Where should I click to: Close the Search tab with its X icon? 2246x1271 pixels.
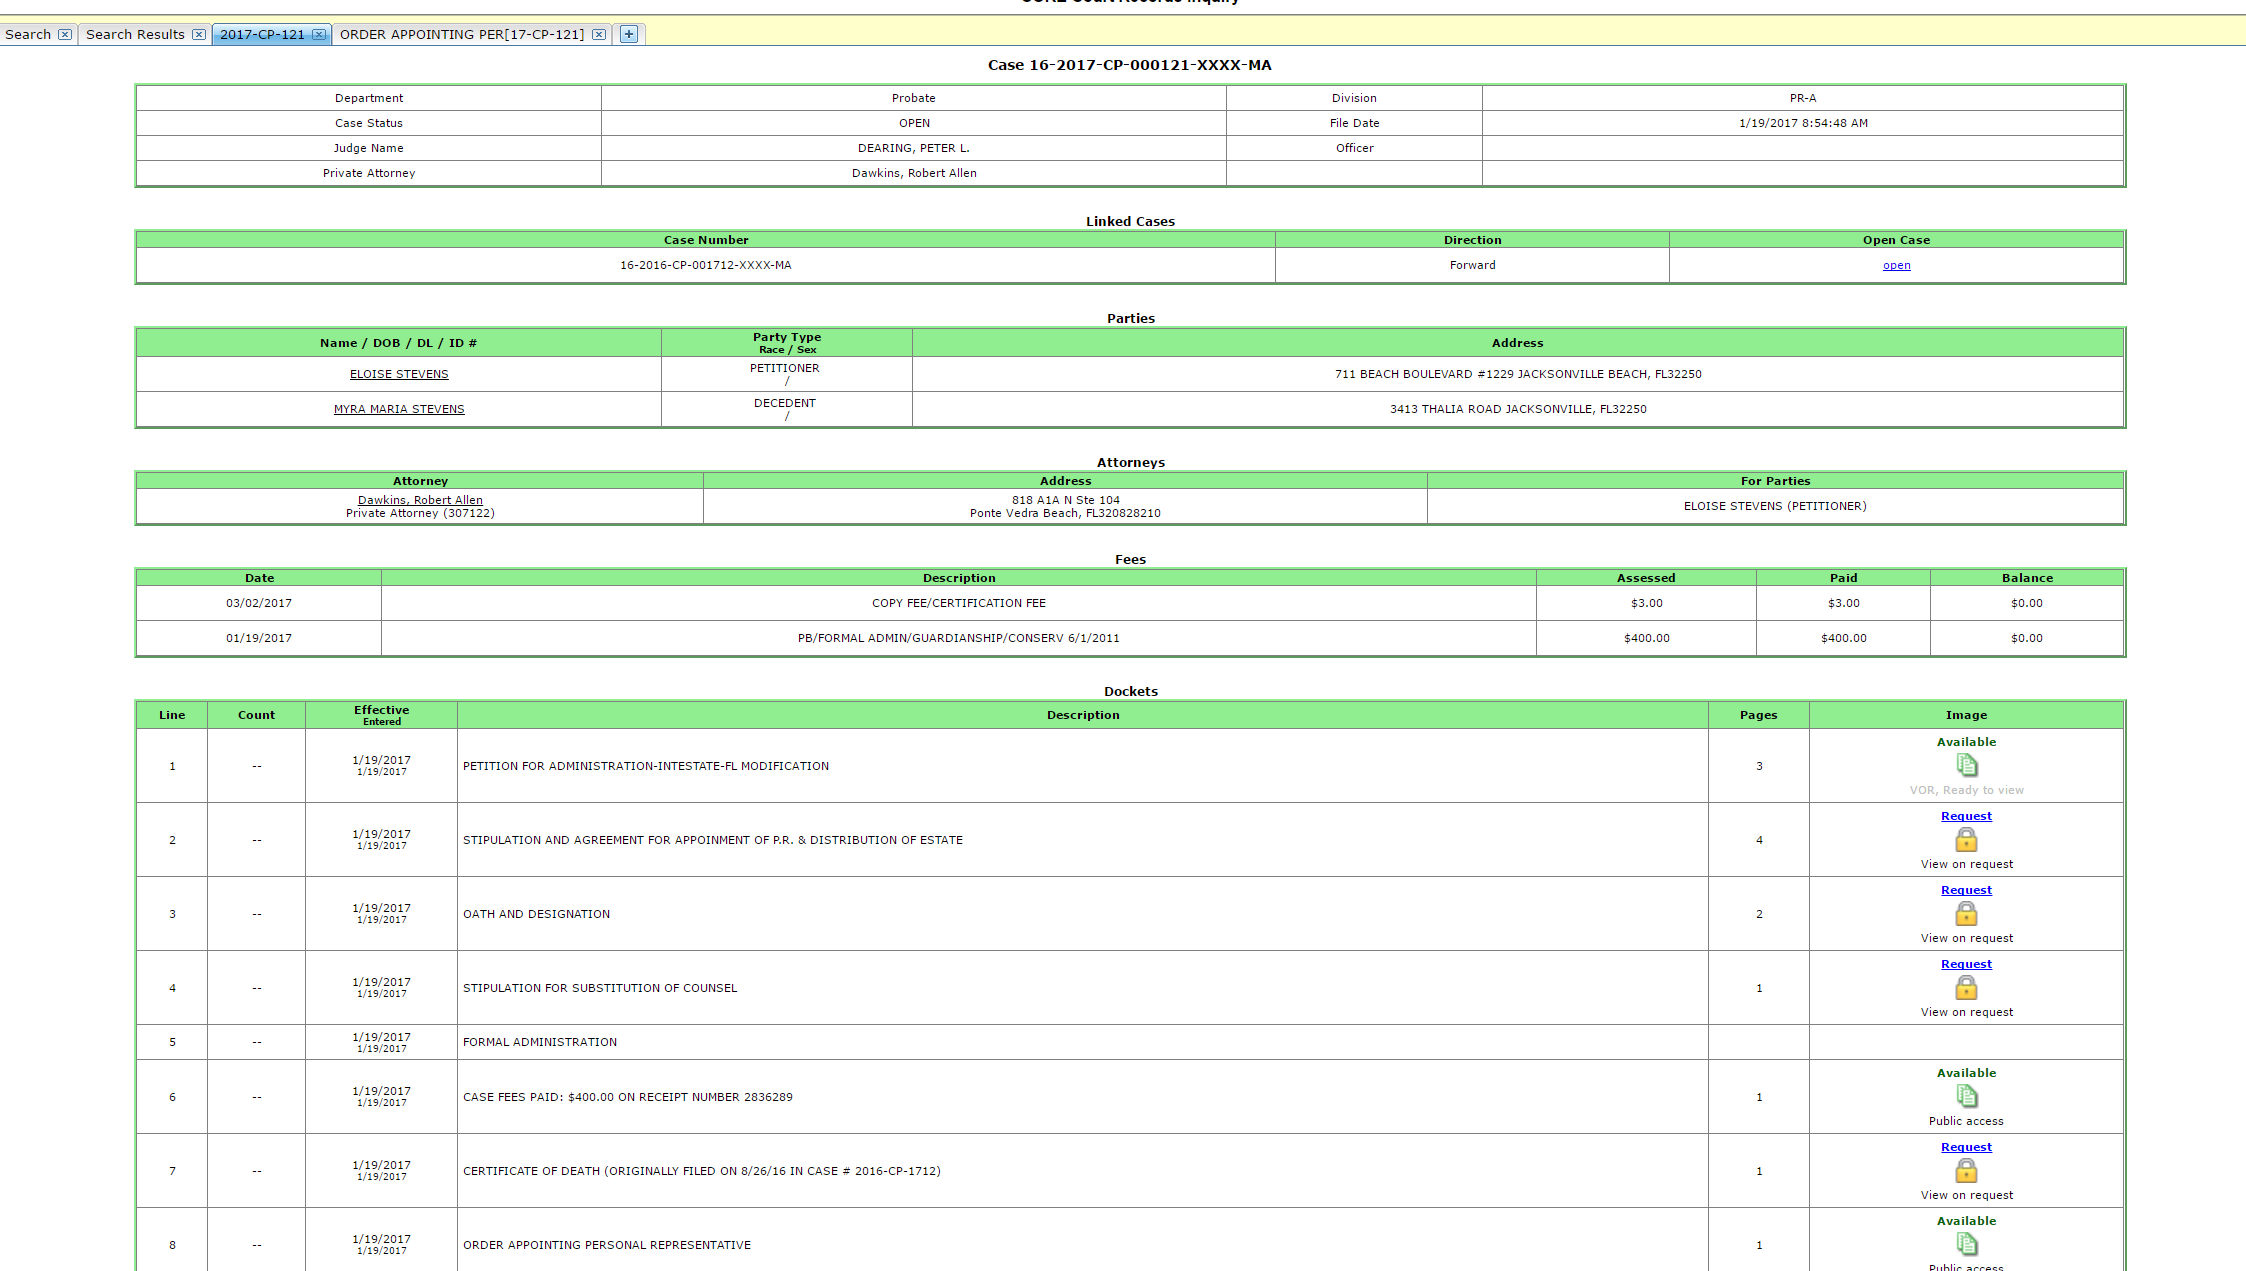(x=65, y=34)
